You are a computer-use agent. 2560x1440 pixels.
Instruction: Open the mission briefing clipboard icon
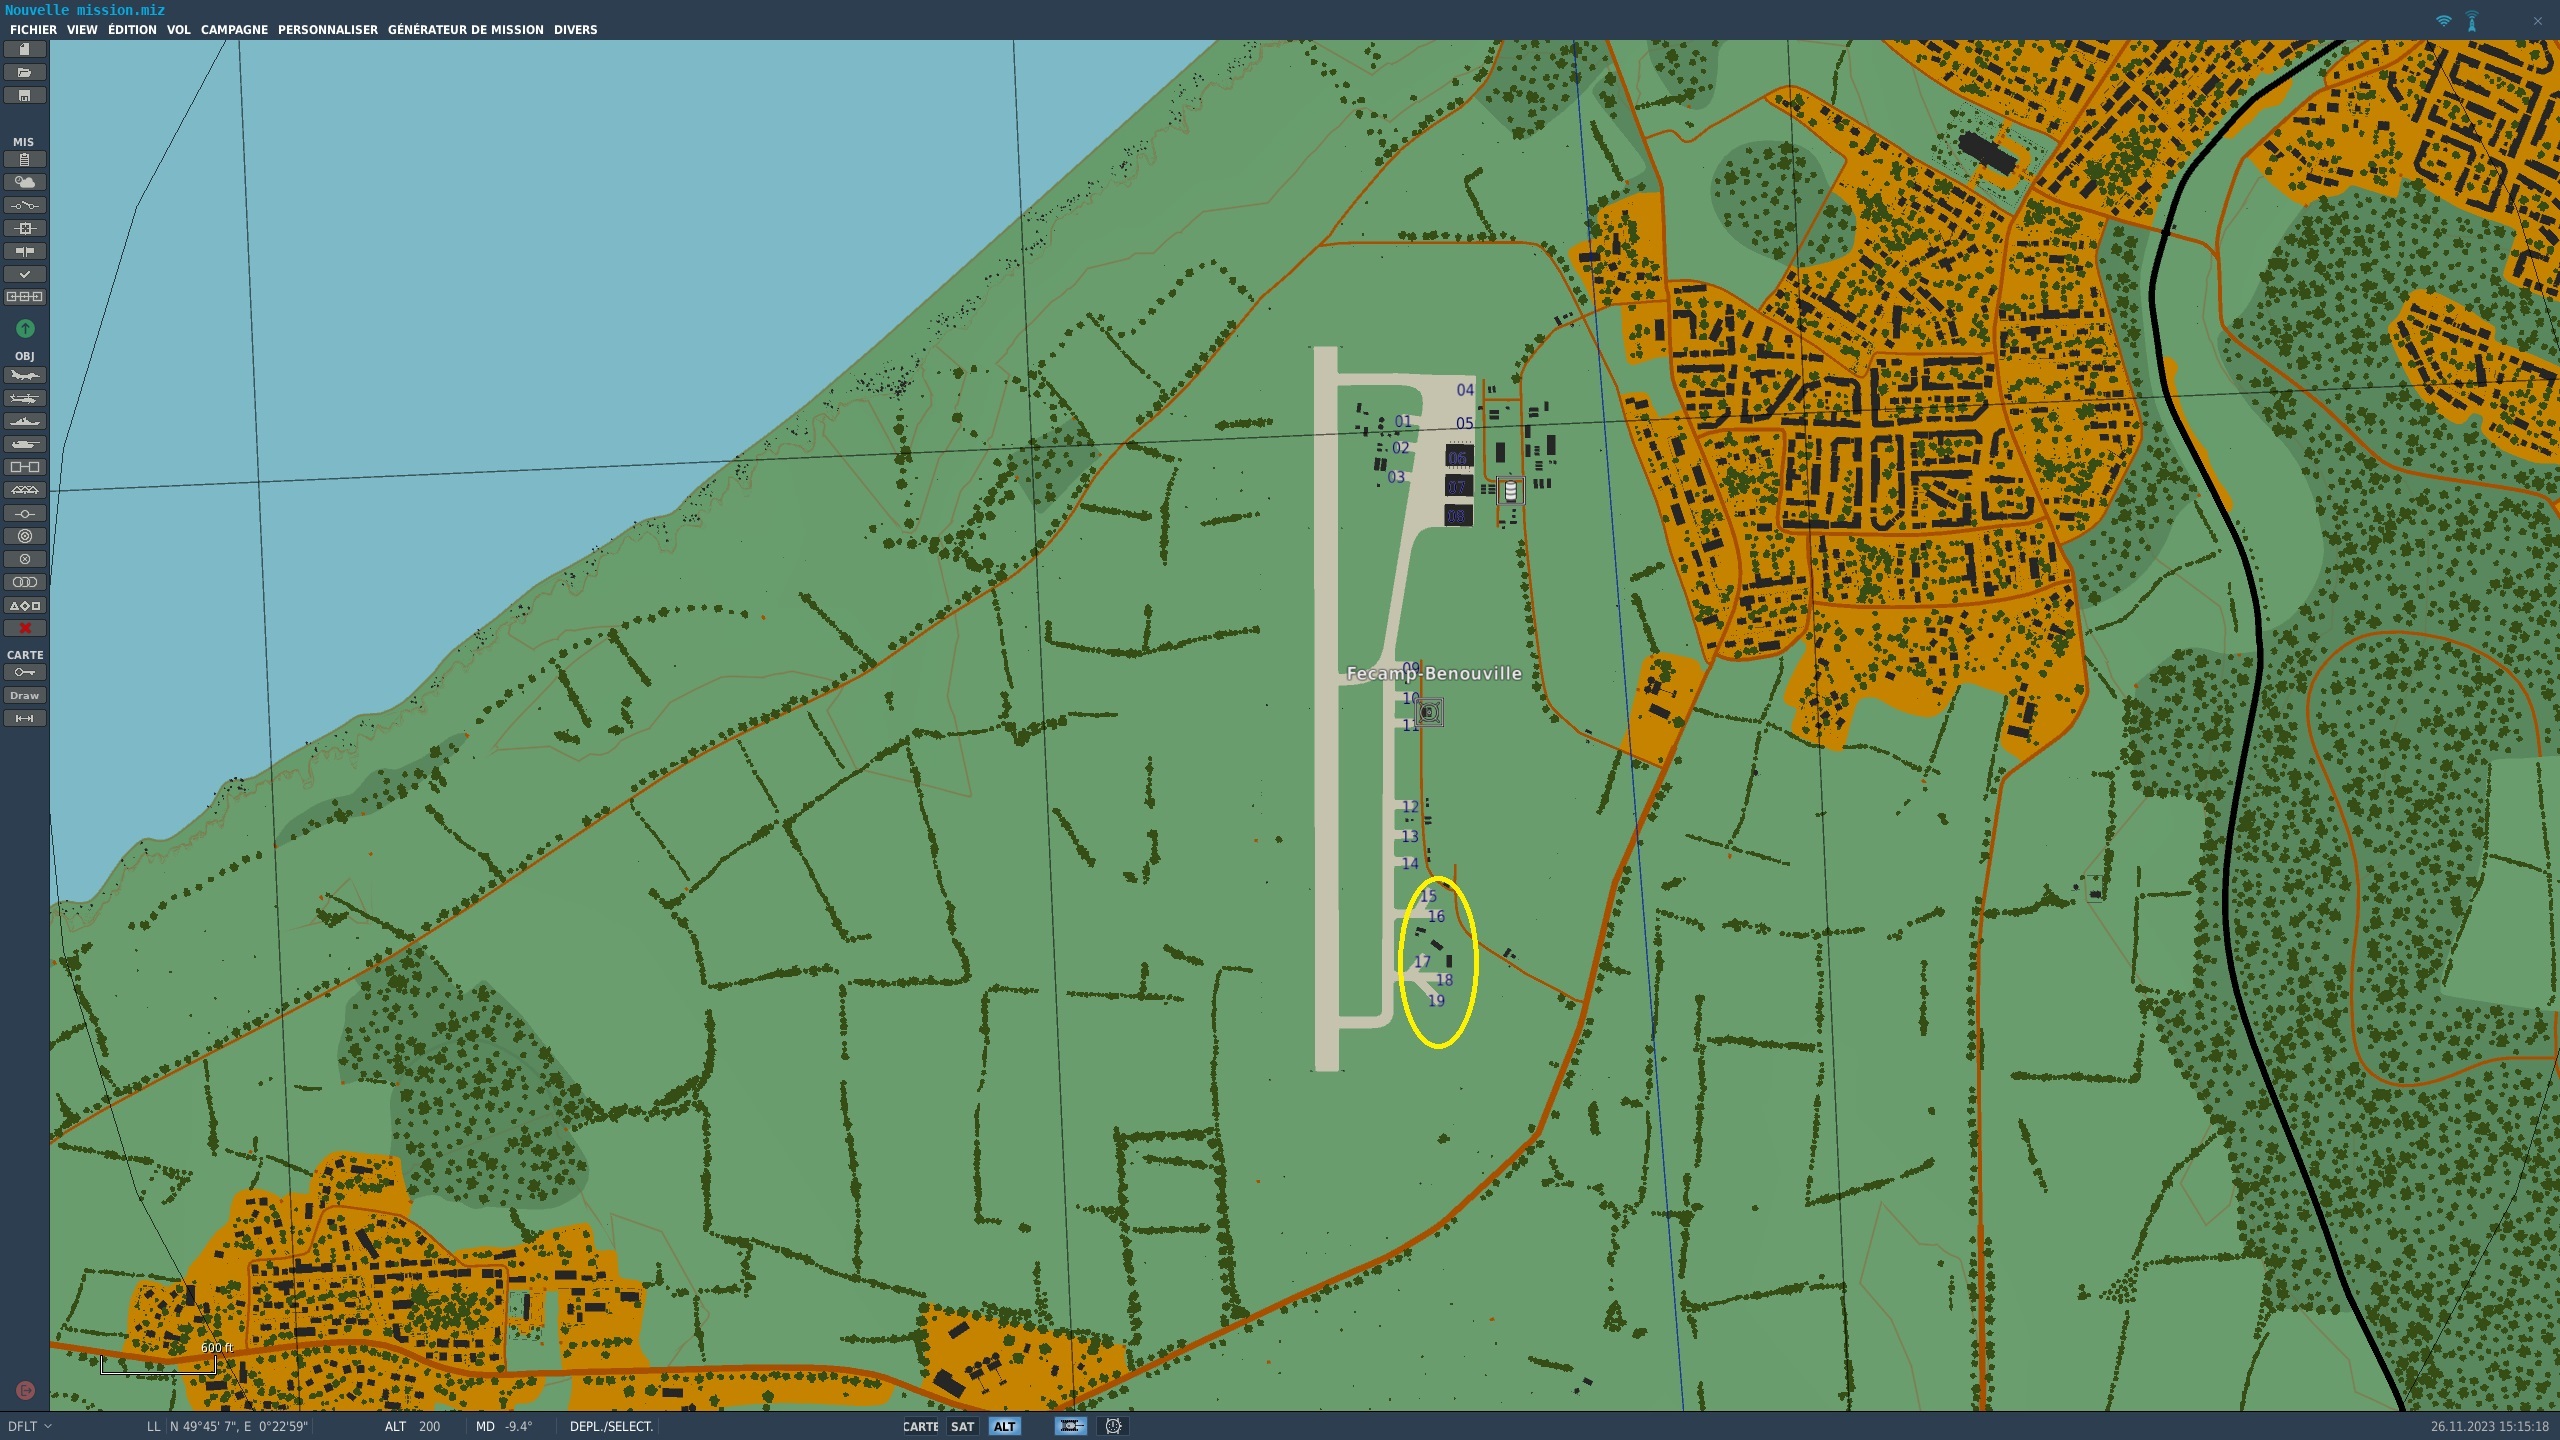(25, 160)
